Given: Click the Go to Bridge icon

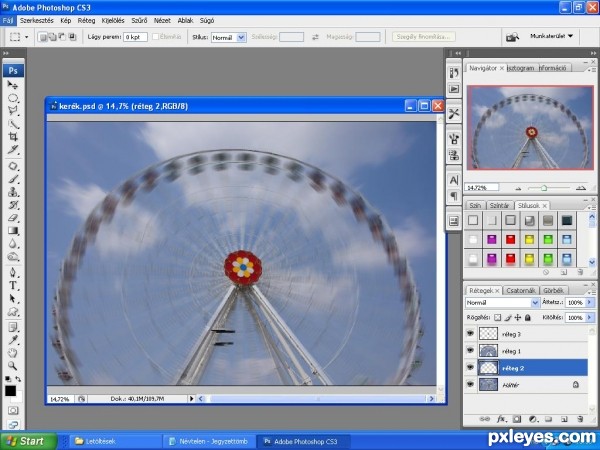Looking at the screenshot, I should coord(512,37).
